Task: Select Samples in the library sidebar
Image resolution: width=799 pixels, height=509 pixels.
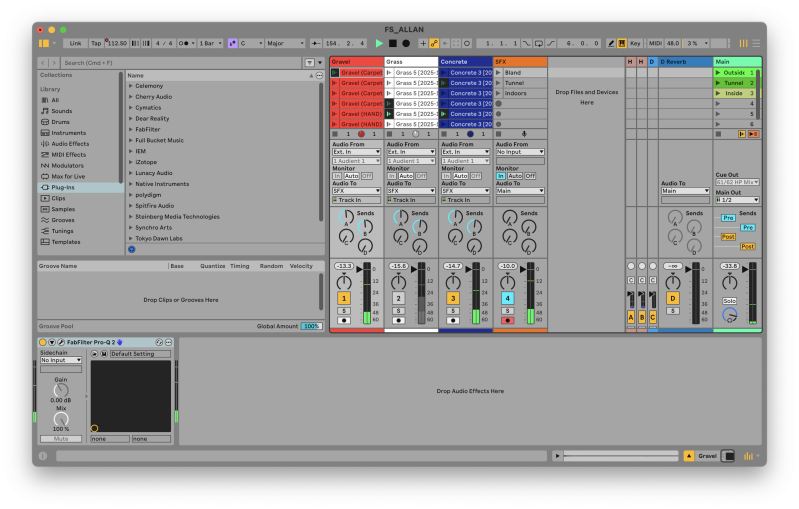Action: pyautogui.click(x=63, y=209)
